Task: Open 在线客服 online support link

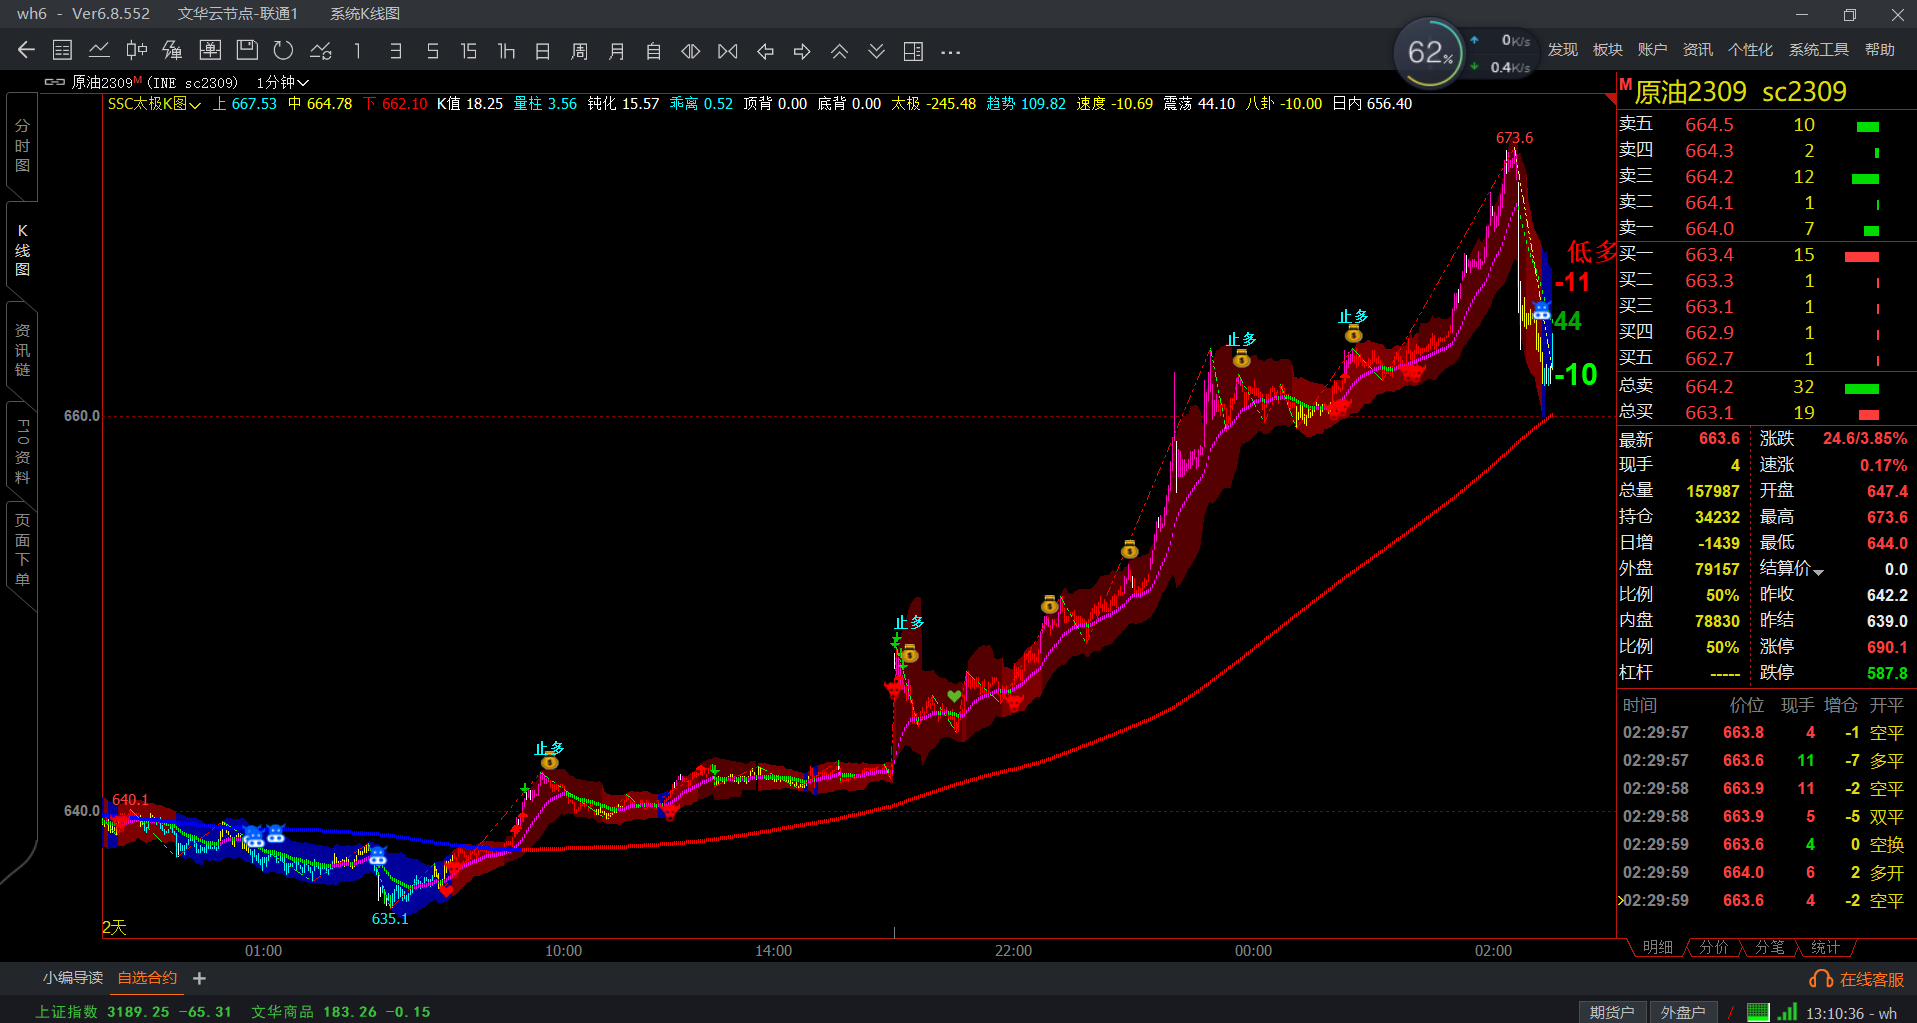Action: point(1857,979)
